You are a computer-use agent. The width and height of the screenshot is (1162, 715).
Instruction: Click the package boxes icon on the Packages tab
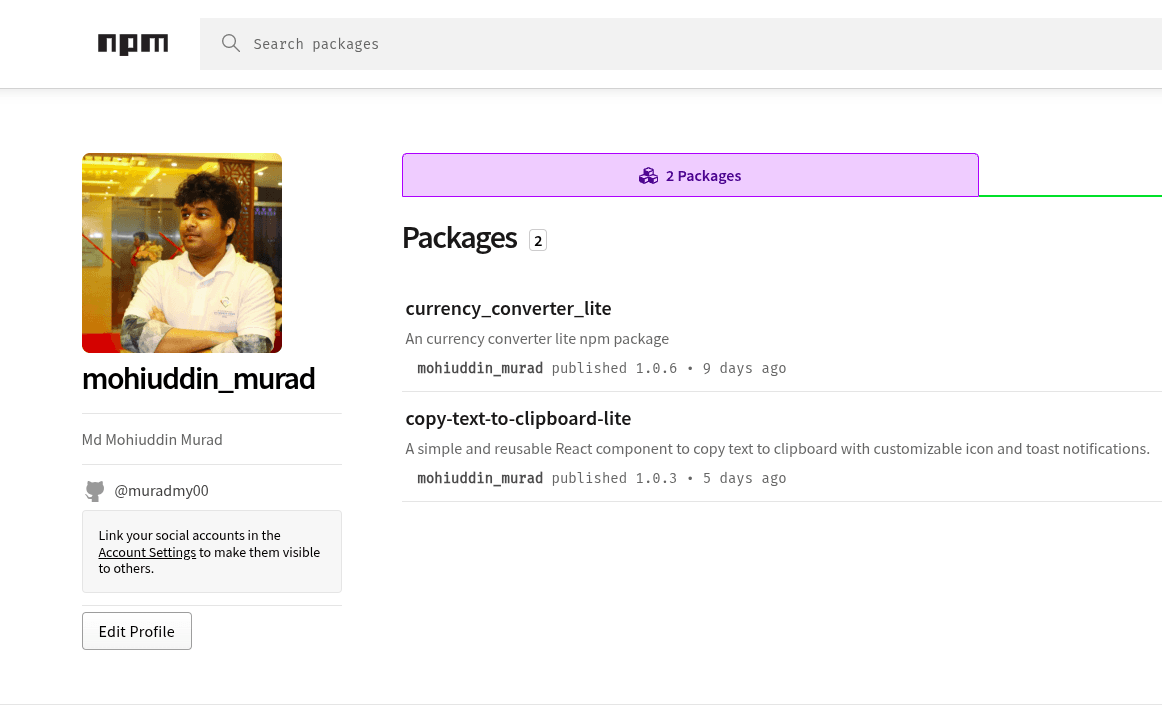(x=648, y=175)
